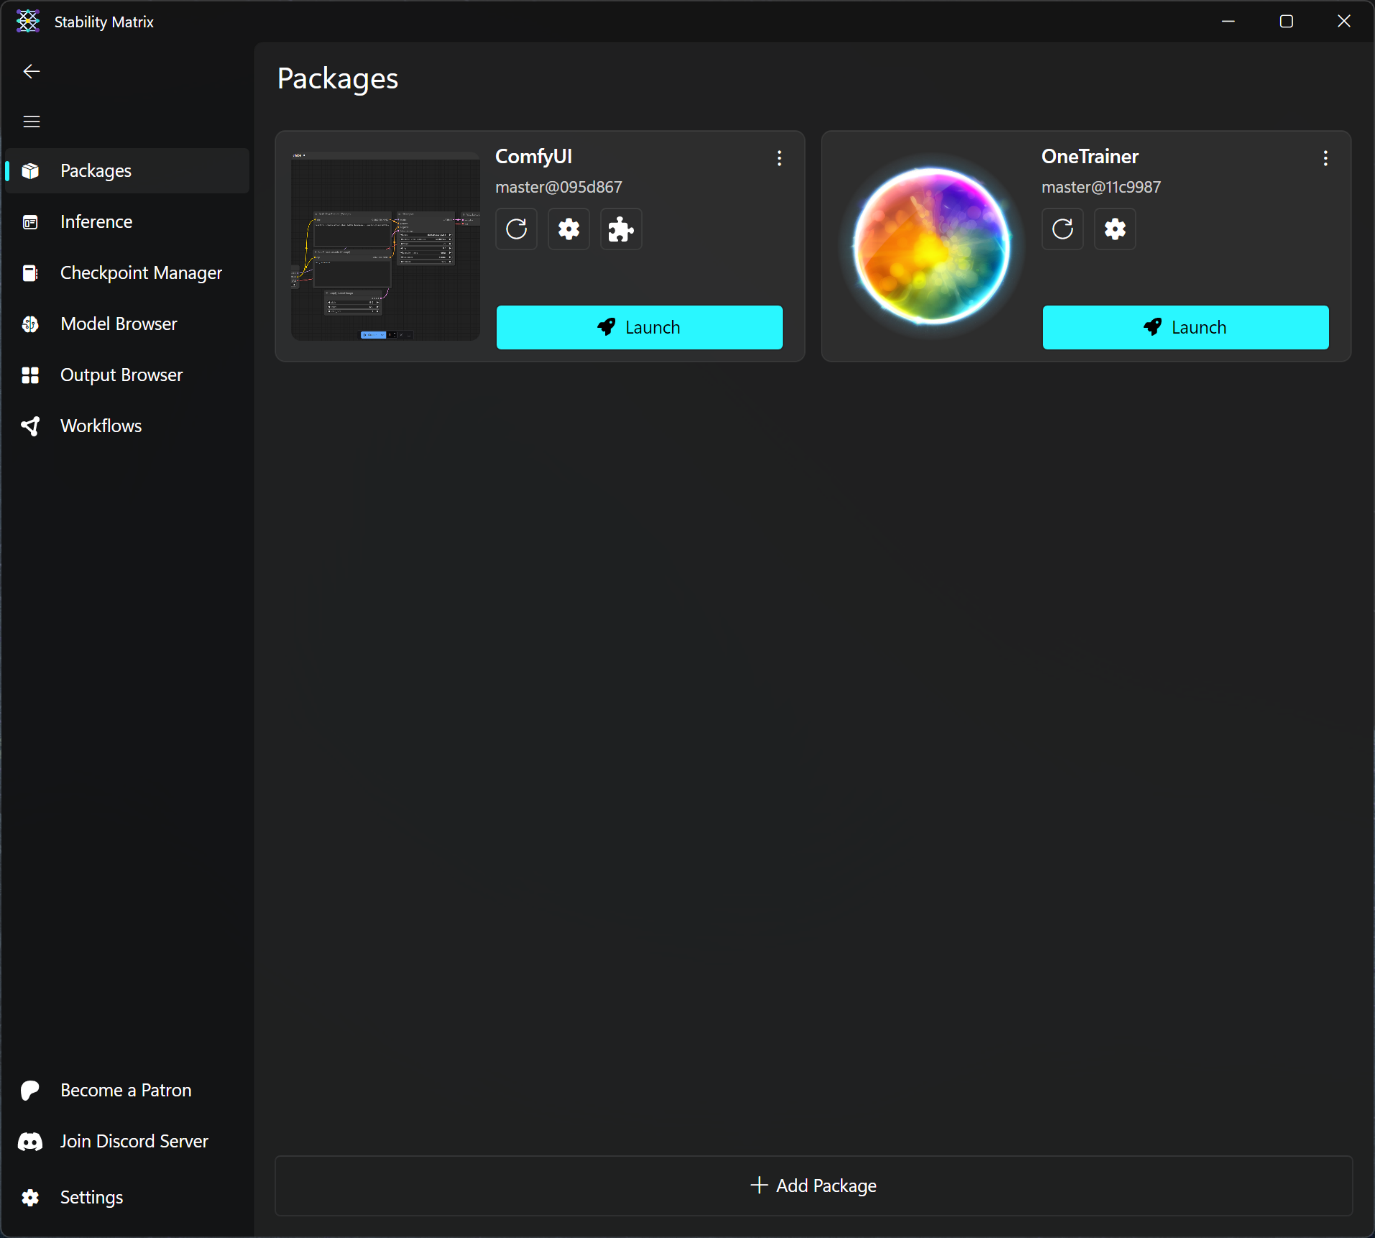Open Join Discord Server link
The image size is (1375, 1238).
[x=133, y=1141]
